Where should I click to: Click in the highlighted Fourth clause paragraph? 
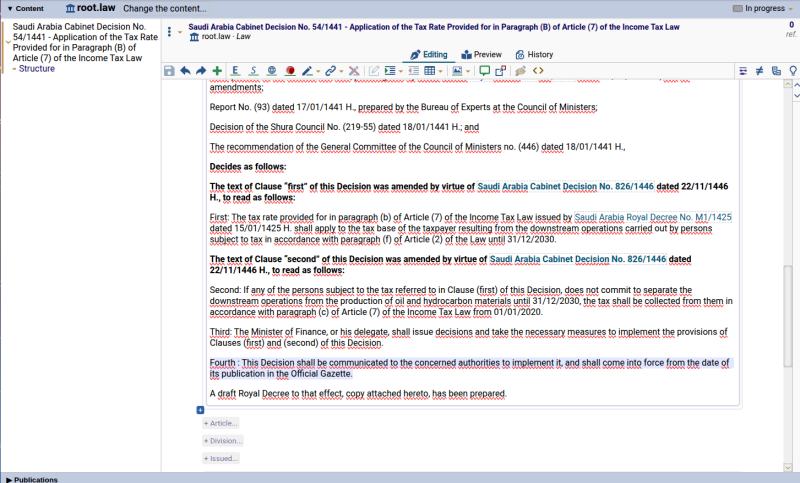pyautogui.click(x=469, y=368)
